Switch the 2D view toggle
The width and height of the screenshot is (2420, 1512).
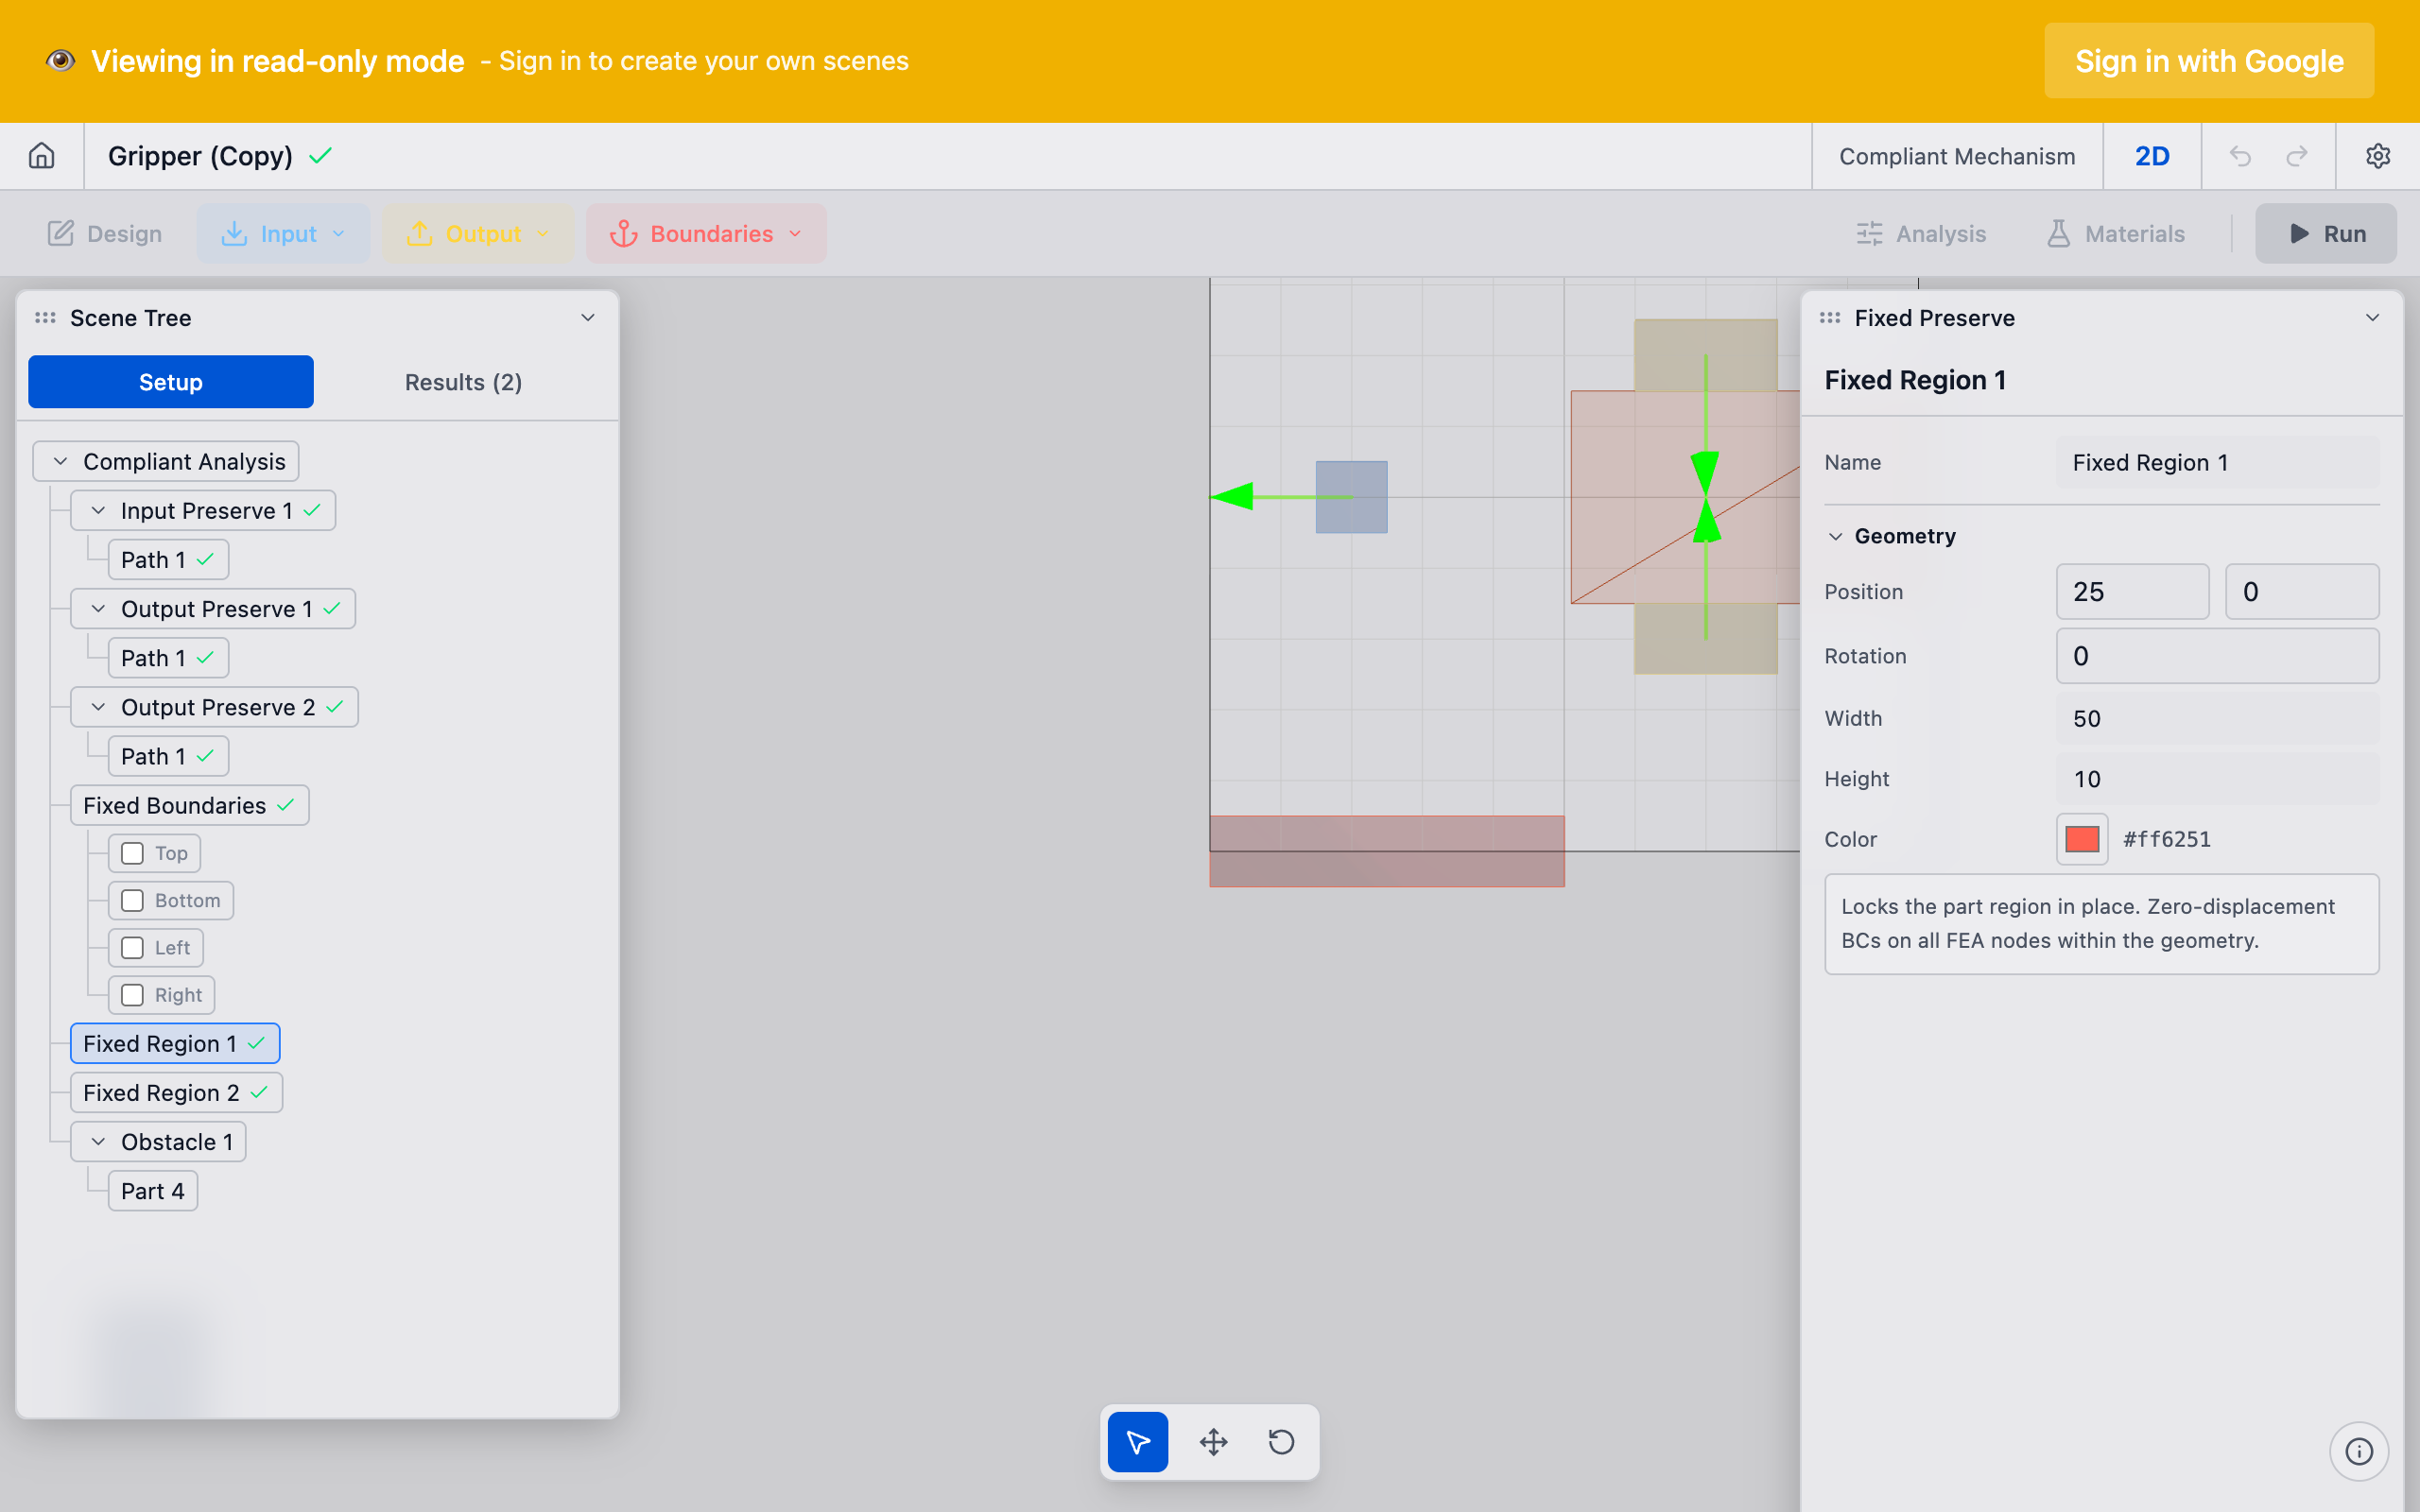click(2152, 156)
